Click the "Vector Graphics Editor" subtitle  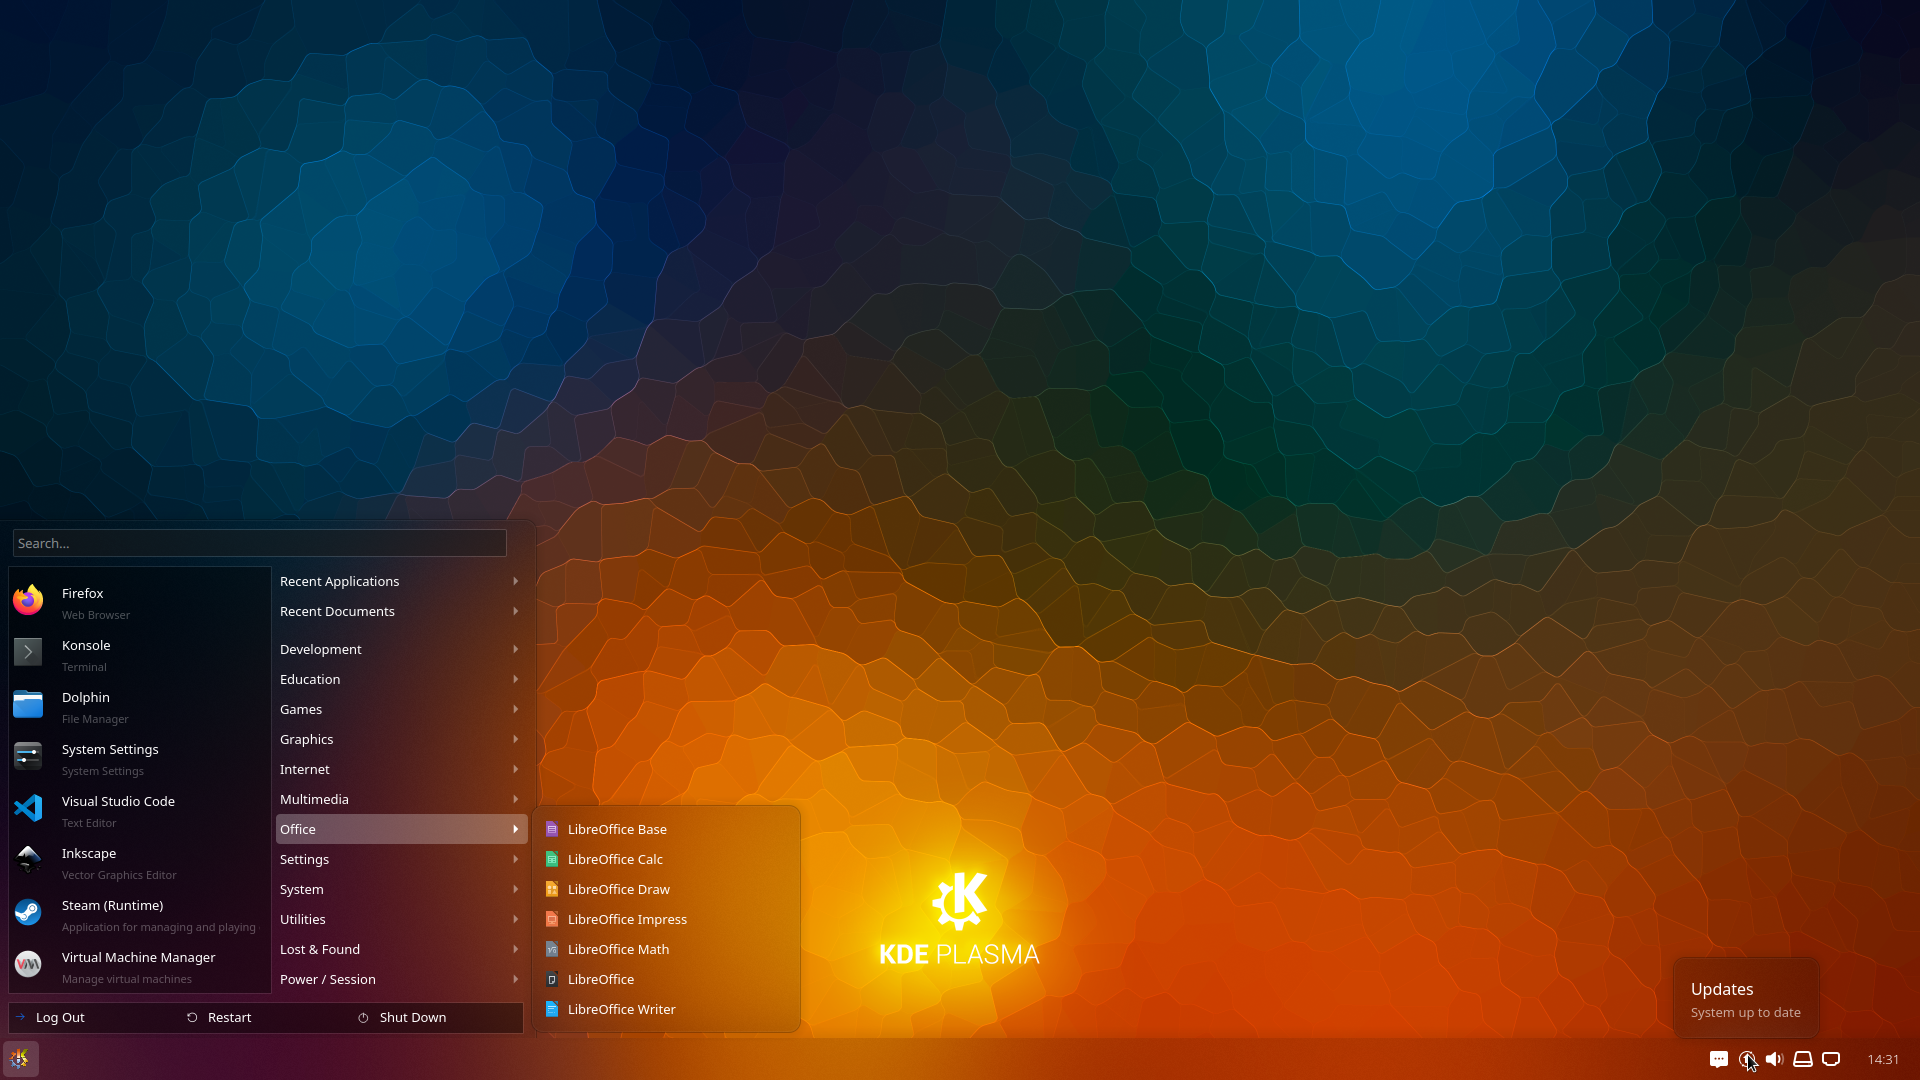tap(119, 875)
